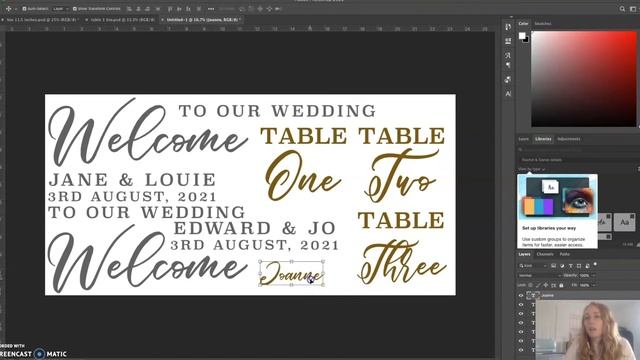Click the 'Aa' character style library thumbnail

coord(624,222)
